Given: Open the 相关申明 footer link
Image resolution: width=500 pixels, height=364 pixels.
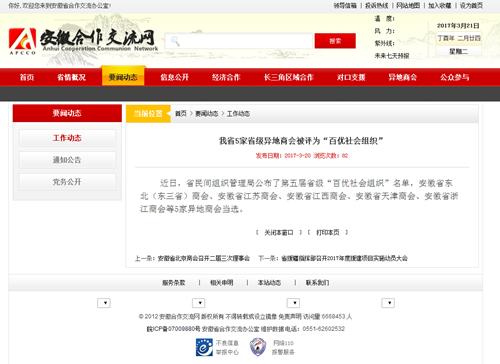Looking at the screenshot, I should click(x=222, y=283).
